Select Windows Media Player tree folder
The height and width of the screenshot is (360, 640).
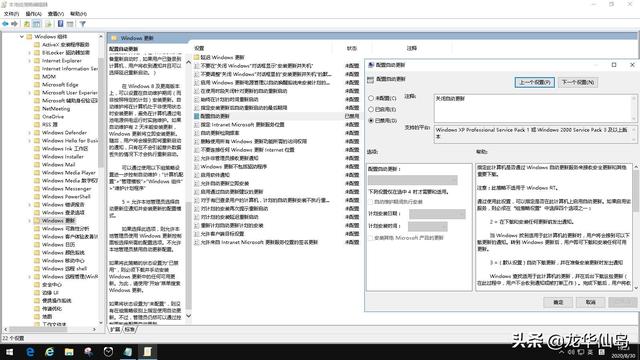[69, 173]
